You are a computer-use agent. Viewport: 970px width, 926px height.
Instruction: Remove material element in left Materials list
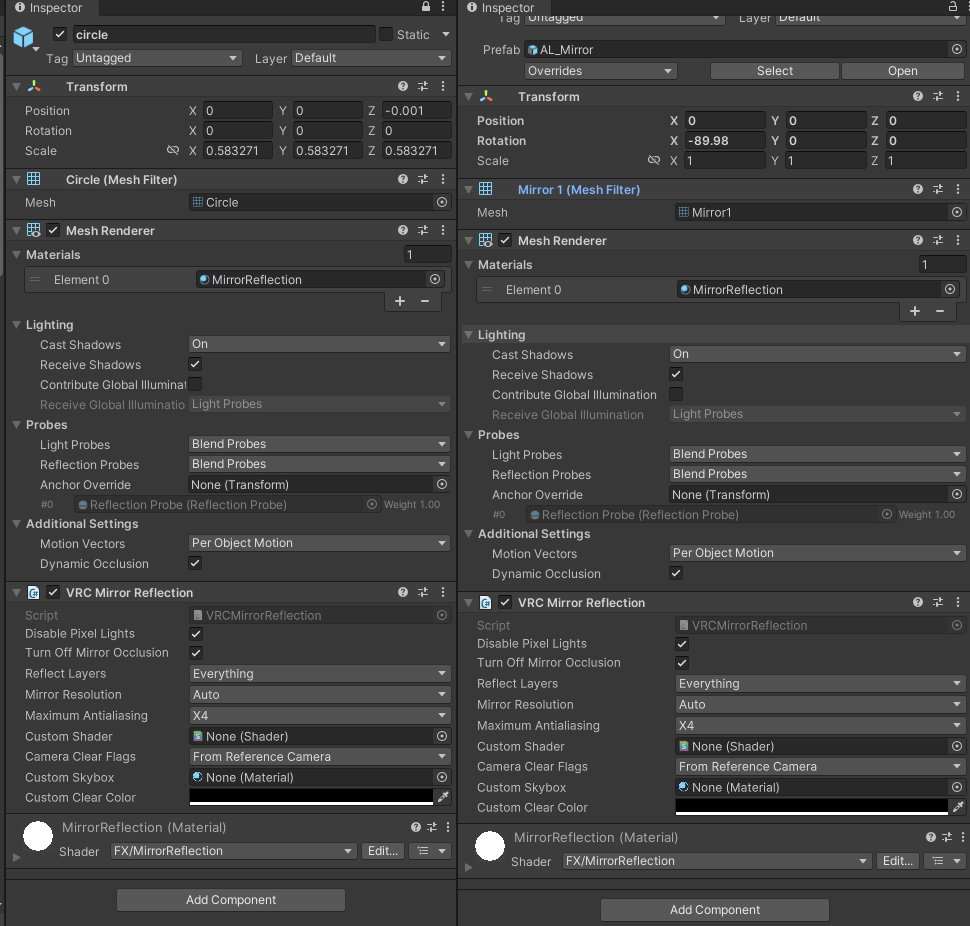(x=425, y=301)
